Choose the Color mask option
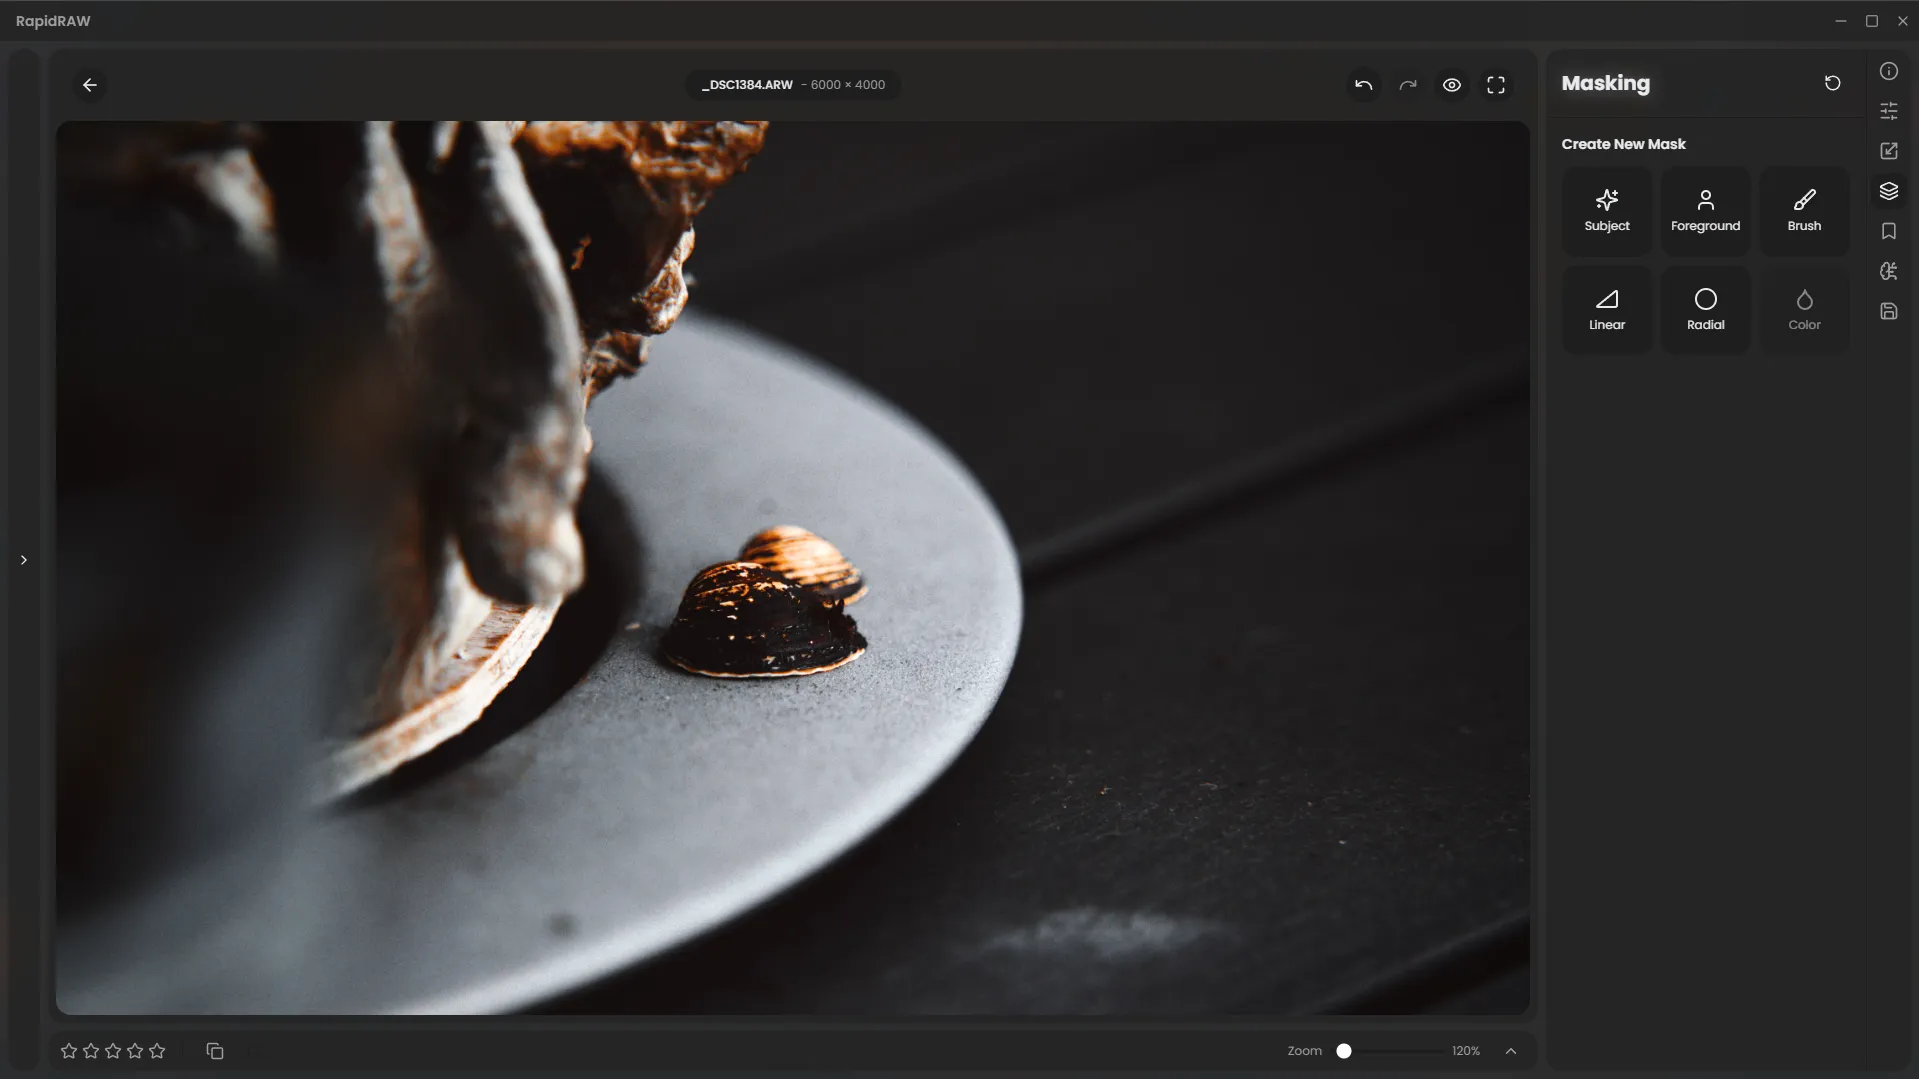Screen dimensions: 1919x1079 point(1804,310)
